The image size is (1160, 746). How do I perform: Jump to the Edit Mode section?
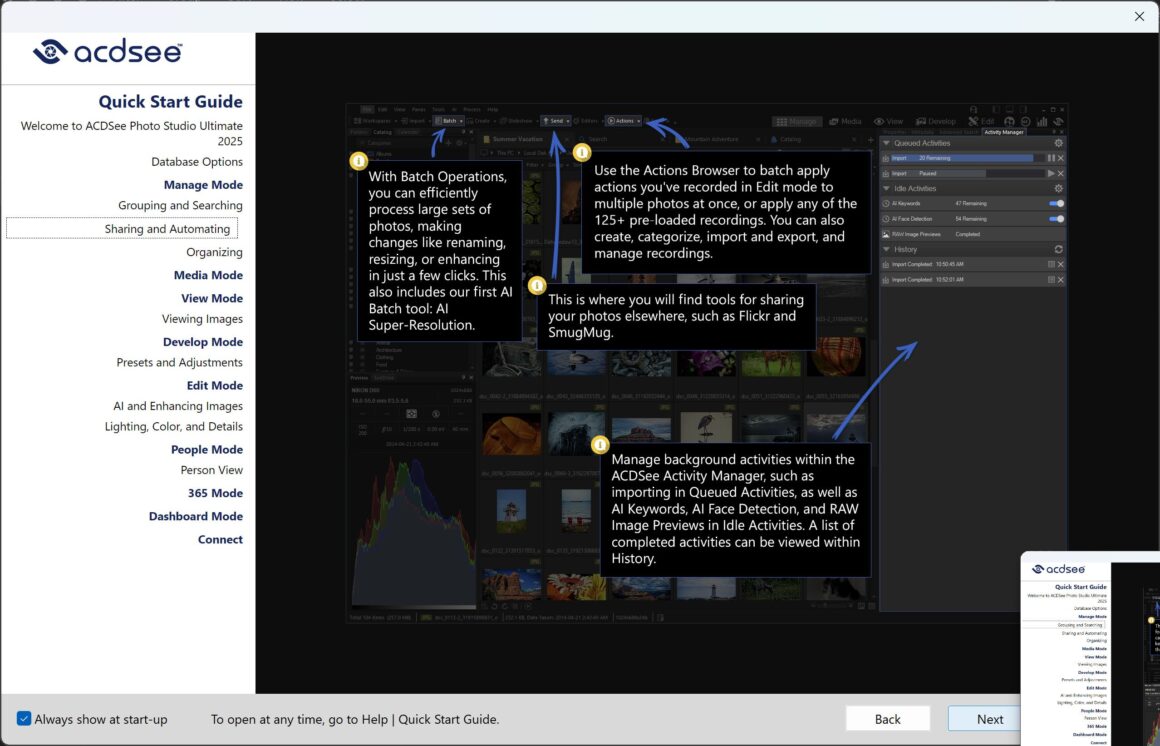[x=215, y=385]
